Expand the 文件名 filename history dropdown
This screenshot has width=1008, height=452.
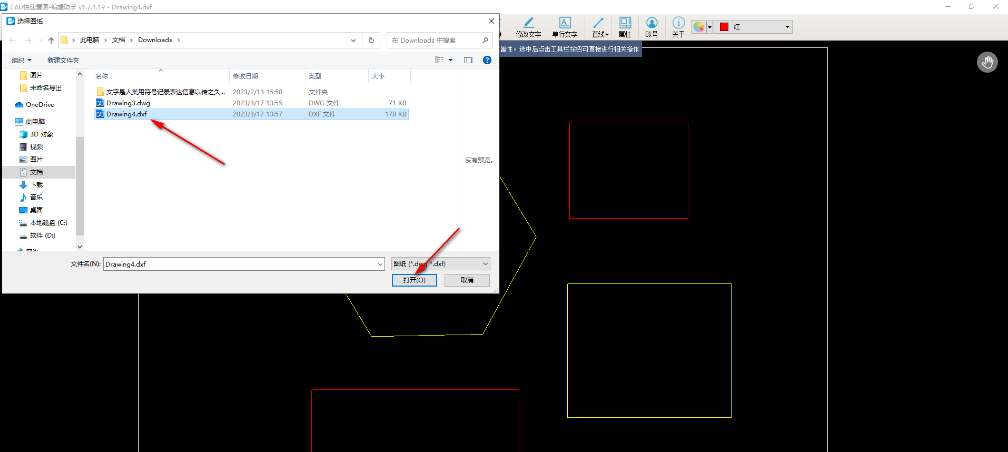(x=379, y=263)
